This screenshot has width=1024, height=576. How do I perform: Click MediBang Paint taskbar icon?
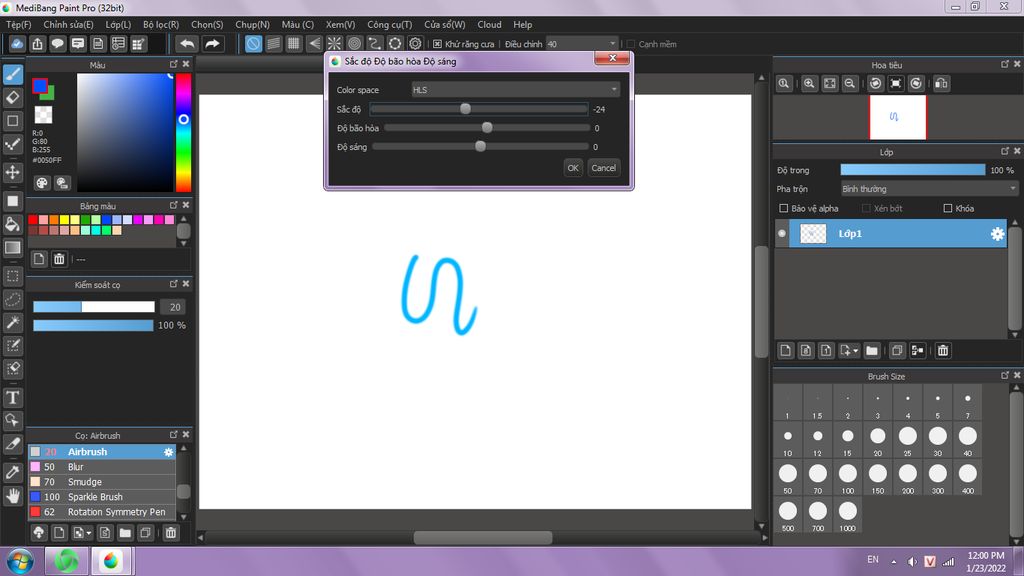[x=111, y=562]
